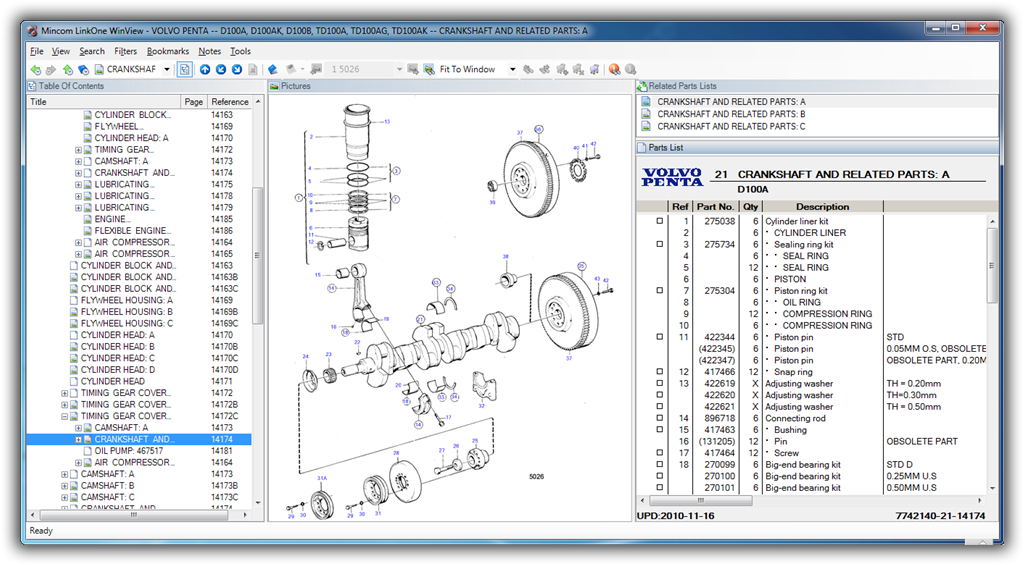Open the Notes menu
This screenshot has width=1024, height=565.
210,51
